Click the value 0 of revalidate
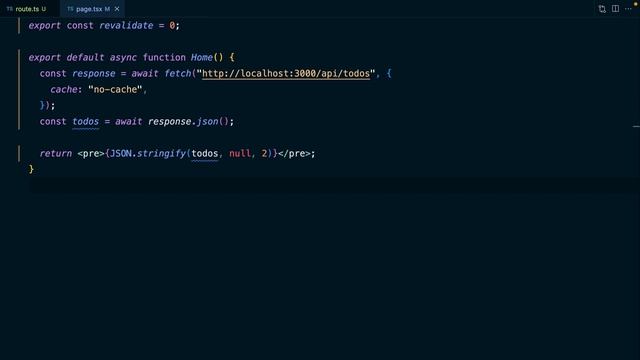The height and width of the screenshot is (360, 640). coord(172,25)
